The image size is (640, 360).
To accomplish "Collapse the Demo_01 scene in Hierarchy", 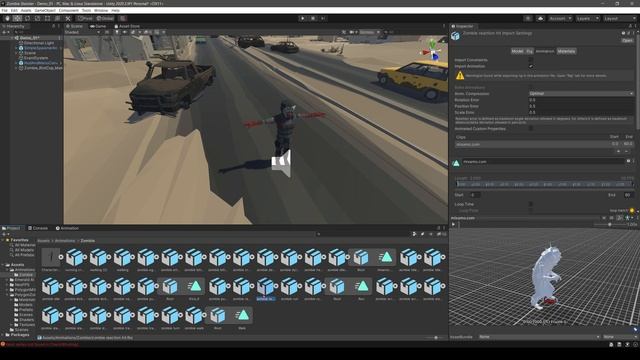I will pos(12,38).
